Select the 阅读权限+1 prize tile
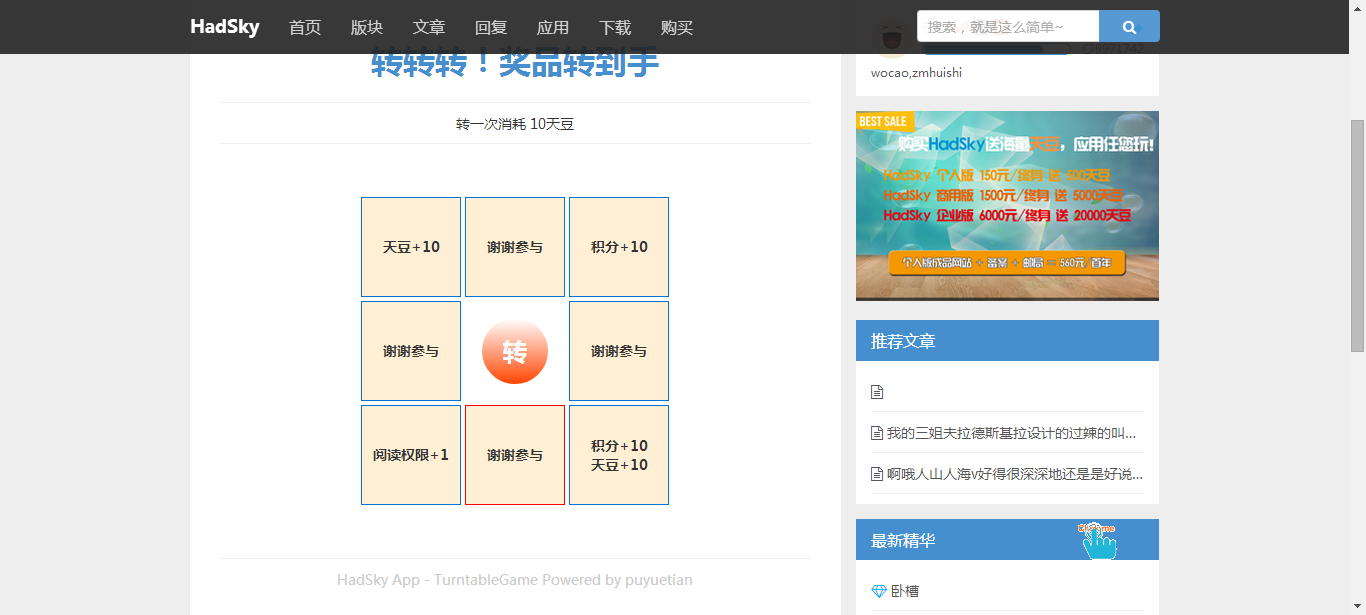This screenshot has height=615, width=1366. coord(411,455)
